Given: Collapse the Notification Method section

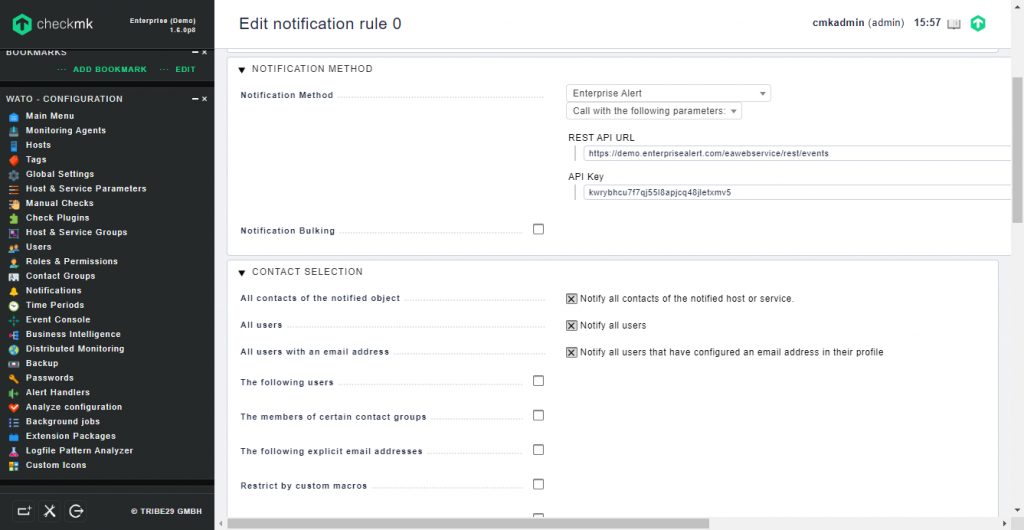Looking at the screenshot, I should [x=242, y=70].
